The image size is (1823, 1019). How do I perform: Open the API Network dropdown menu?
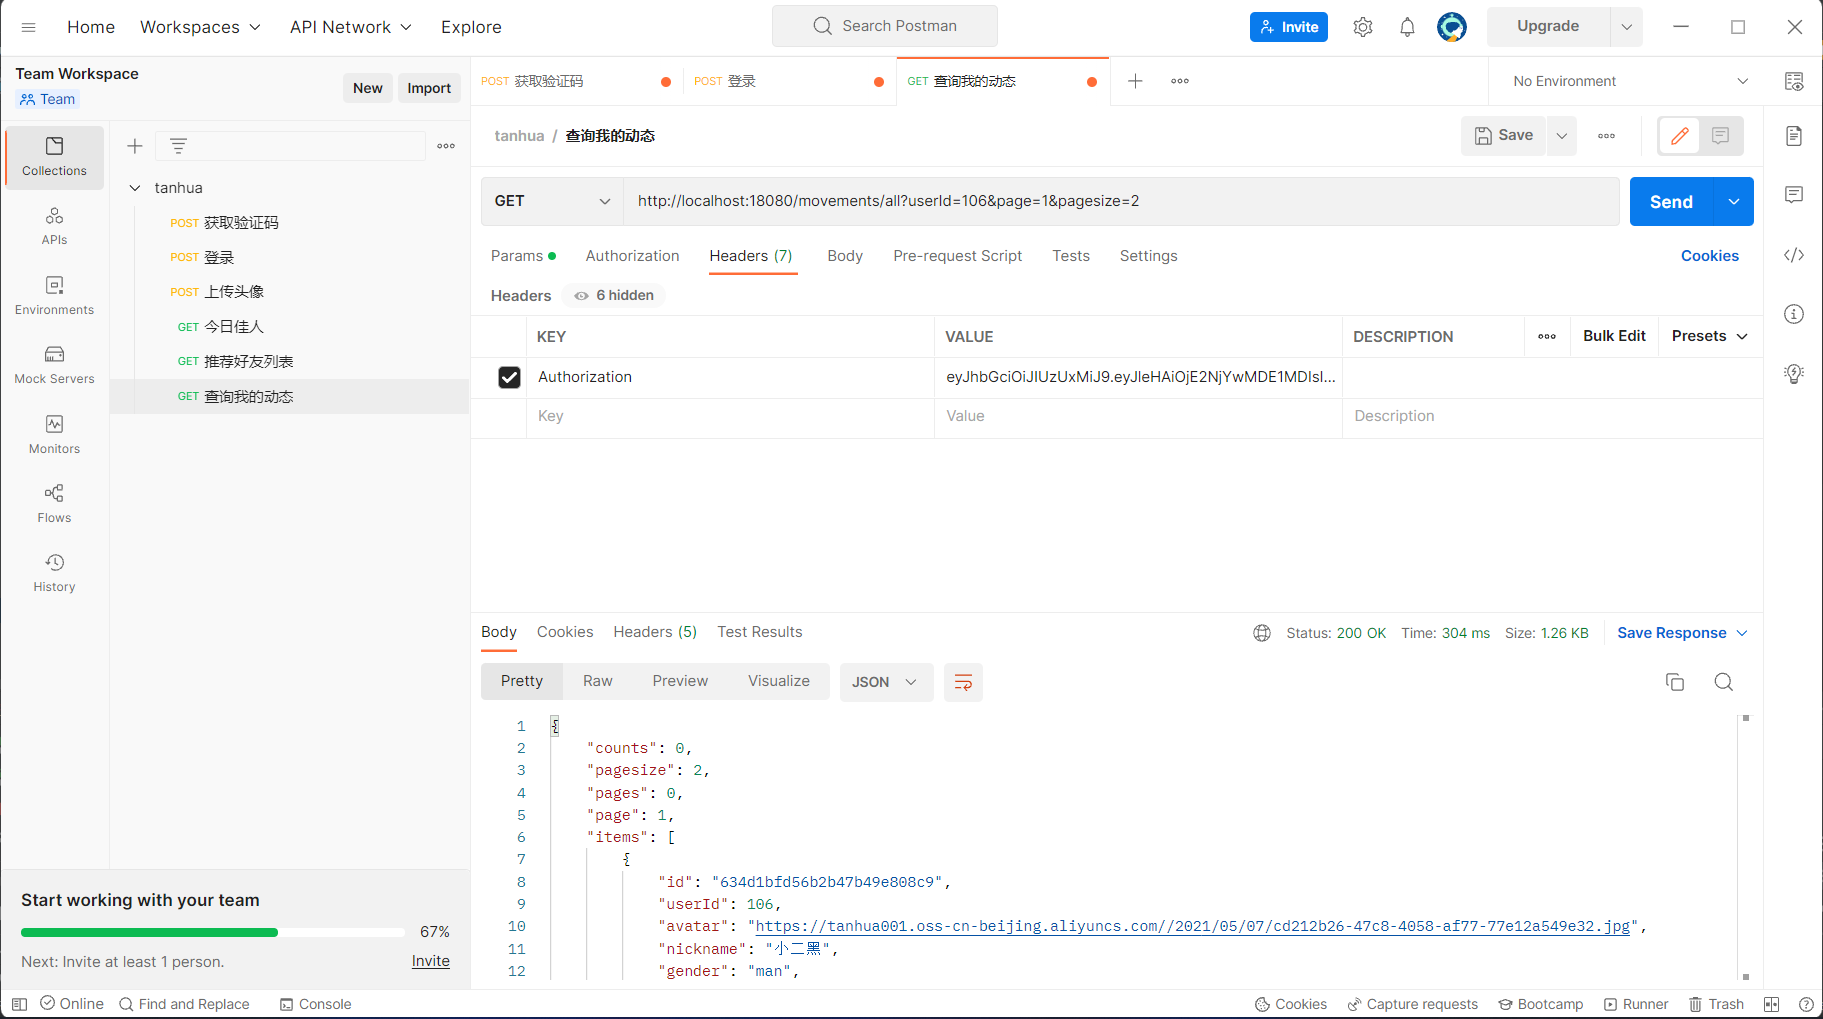(351, 27)
